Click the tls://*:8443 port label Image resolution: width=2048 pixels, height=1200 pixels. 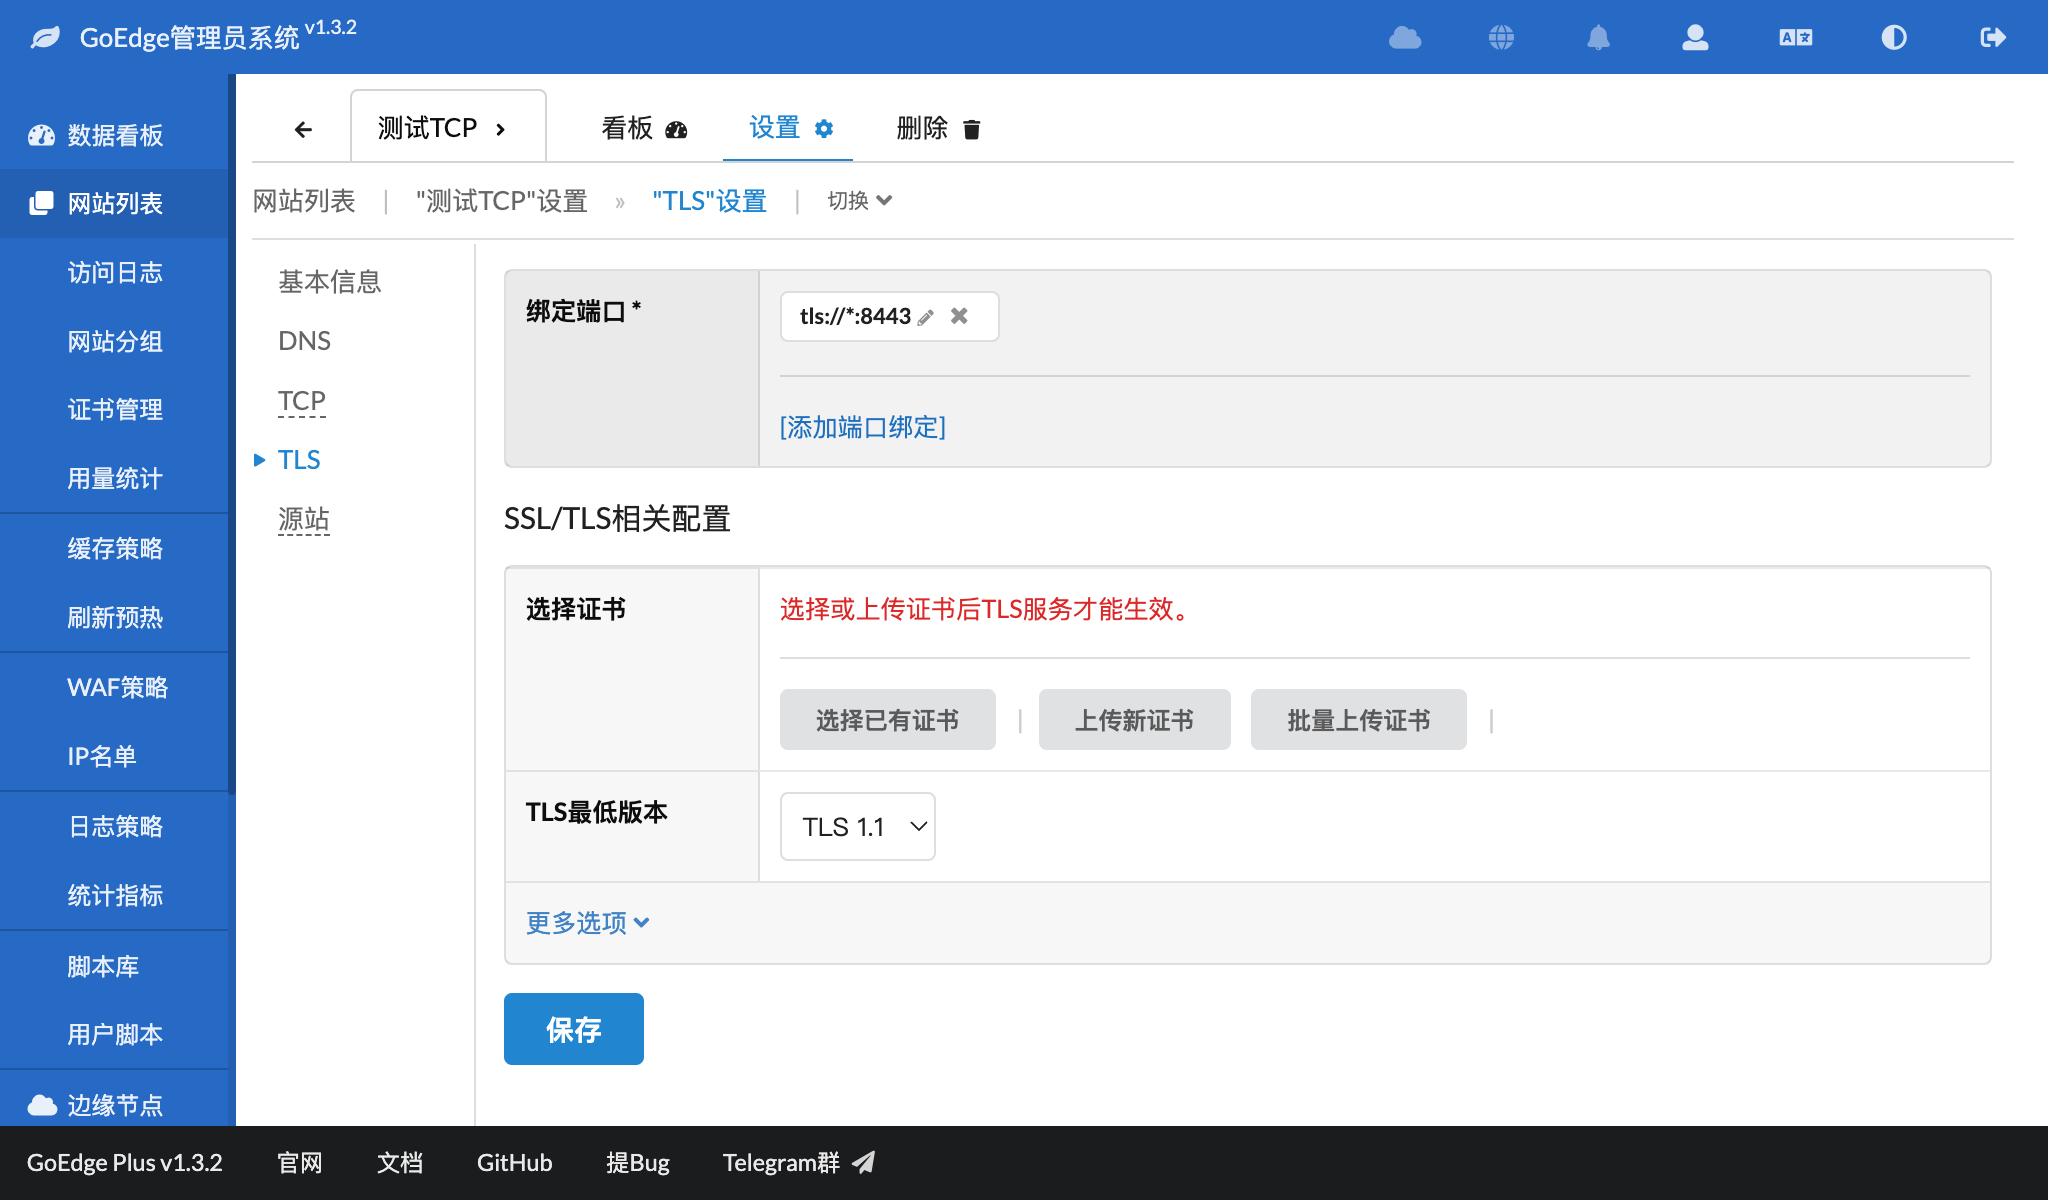click(855, 316)
